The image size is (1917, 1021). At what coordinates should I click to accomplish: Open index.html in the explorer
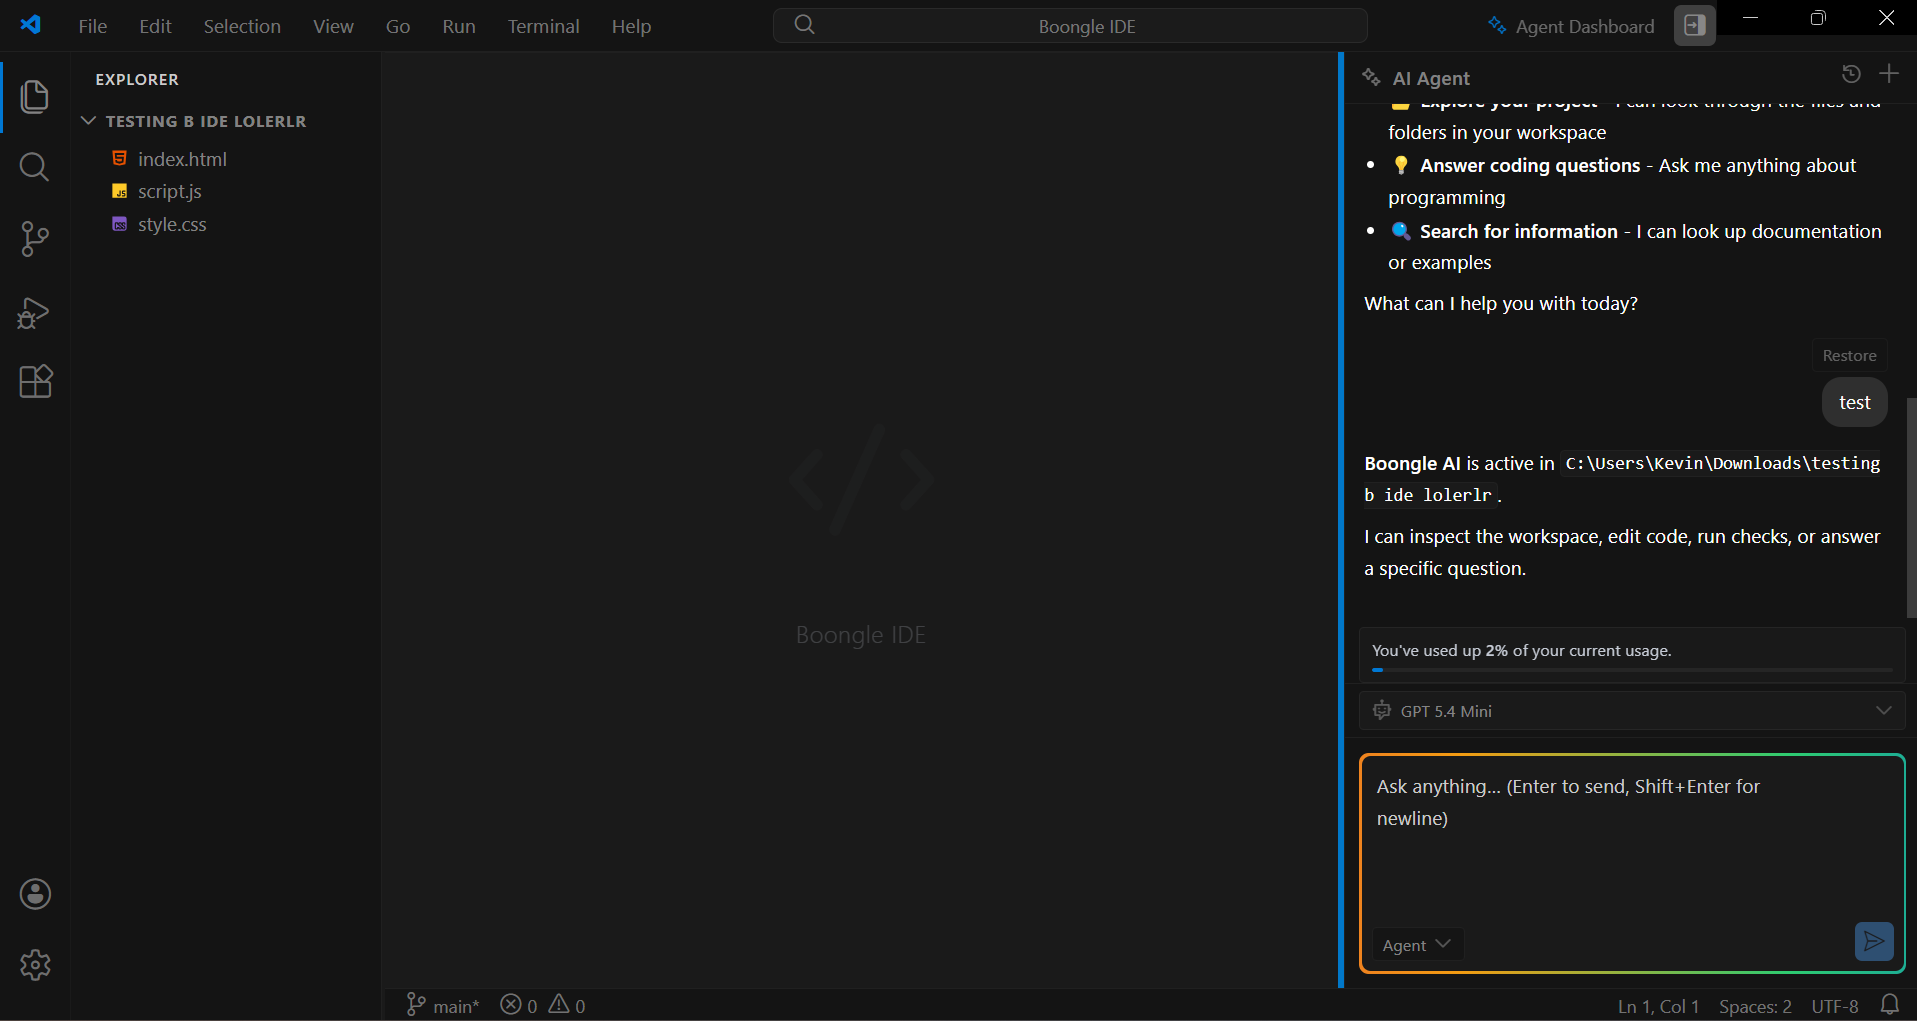pyautogui.click(x=182, y=159)
